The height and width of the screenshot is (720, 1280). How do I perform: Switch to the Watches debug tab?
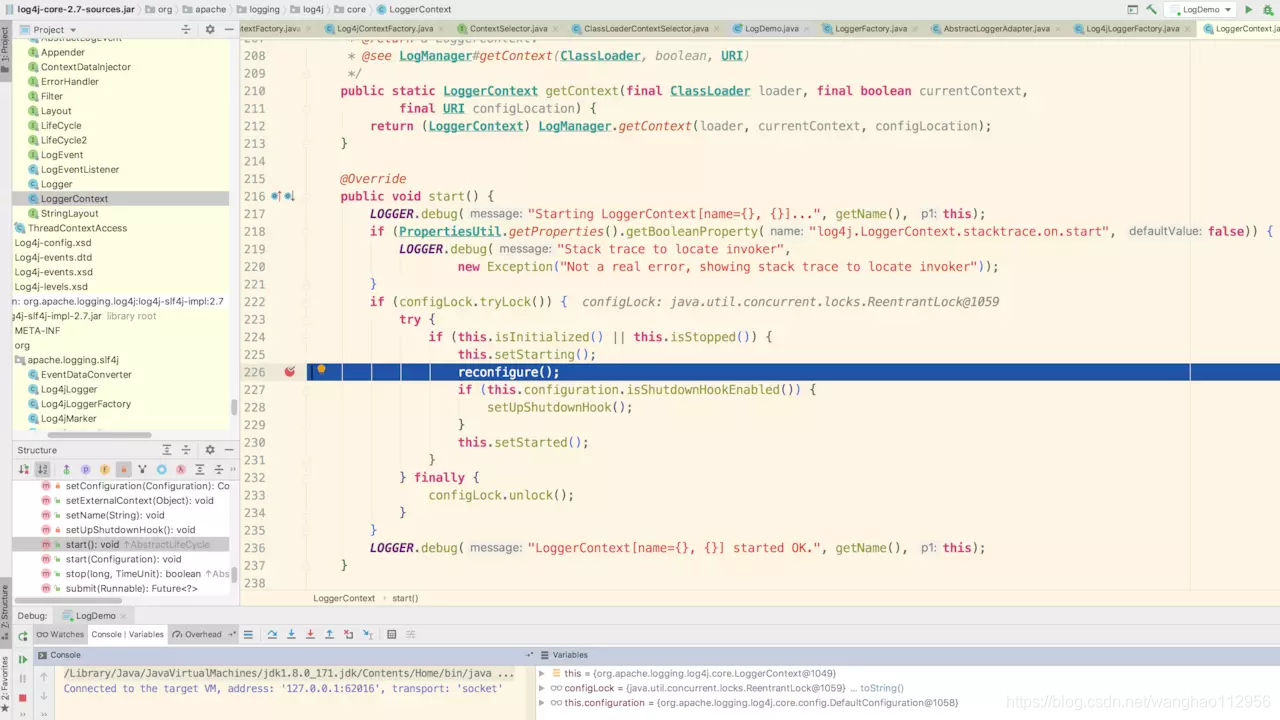coord(60,634)
